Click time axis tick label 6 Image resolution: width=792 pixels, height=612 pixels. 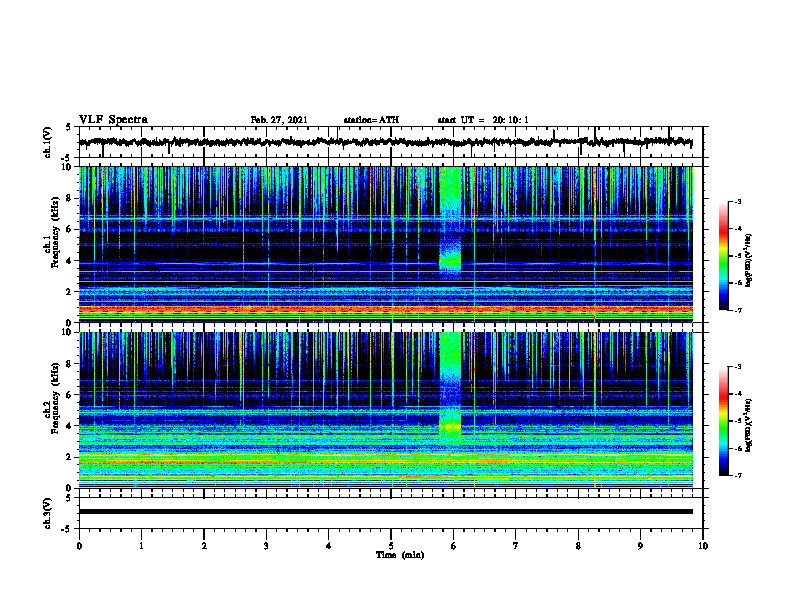pos(454,546)
